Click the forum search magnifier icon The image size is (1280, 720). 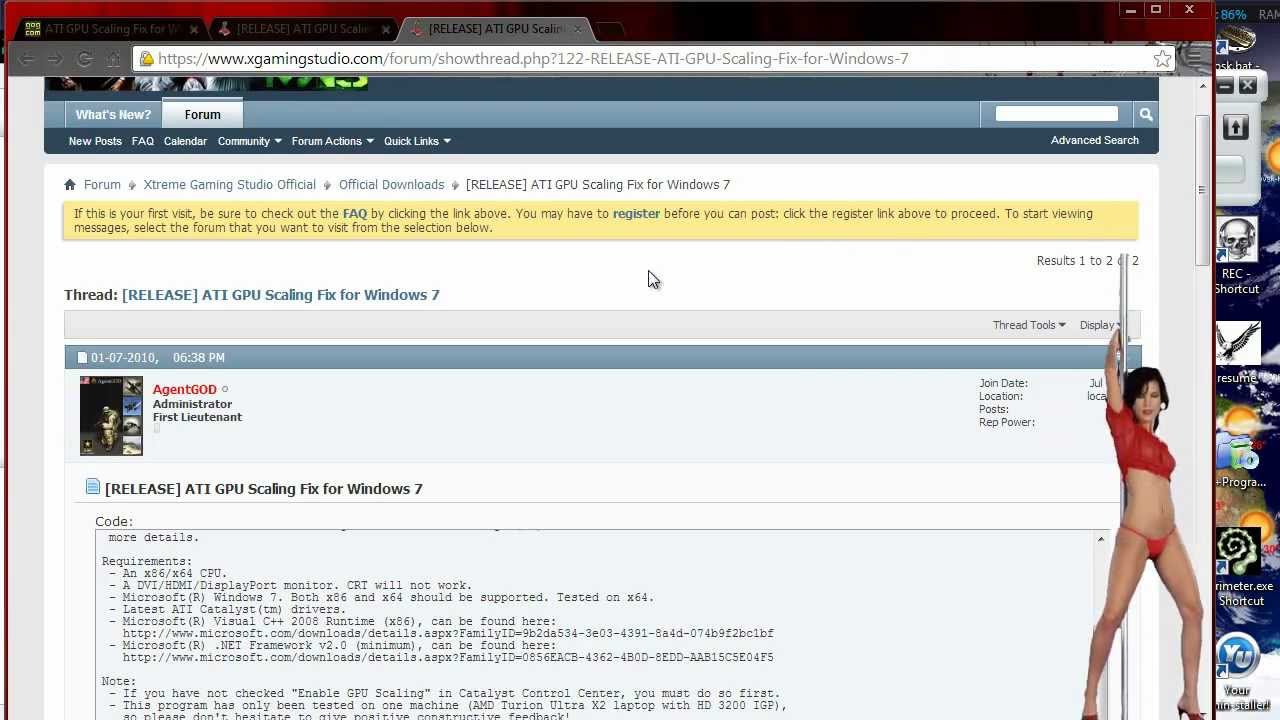click(1146, 114)
